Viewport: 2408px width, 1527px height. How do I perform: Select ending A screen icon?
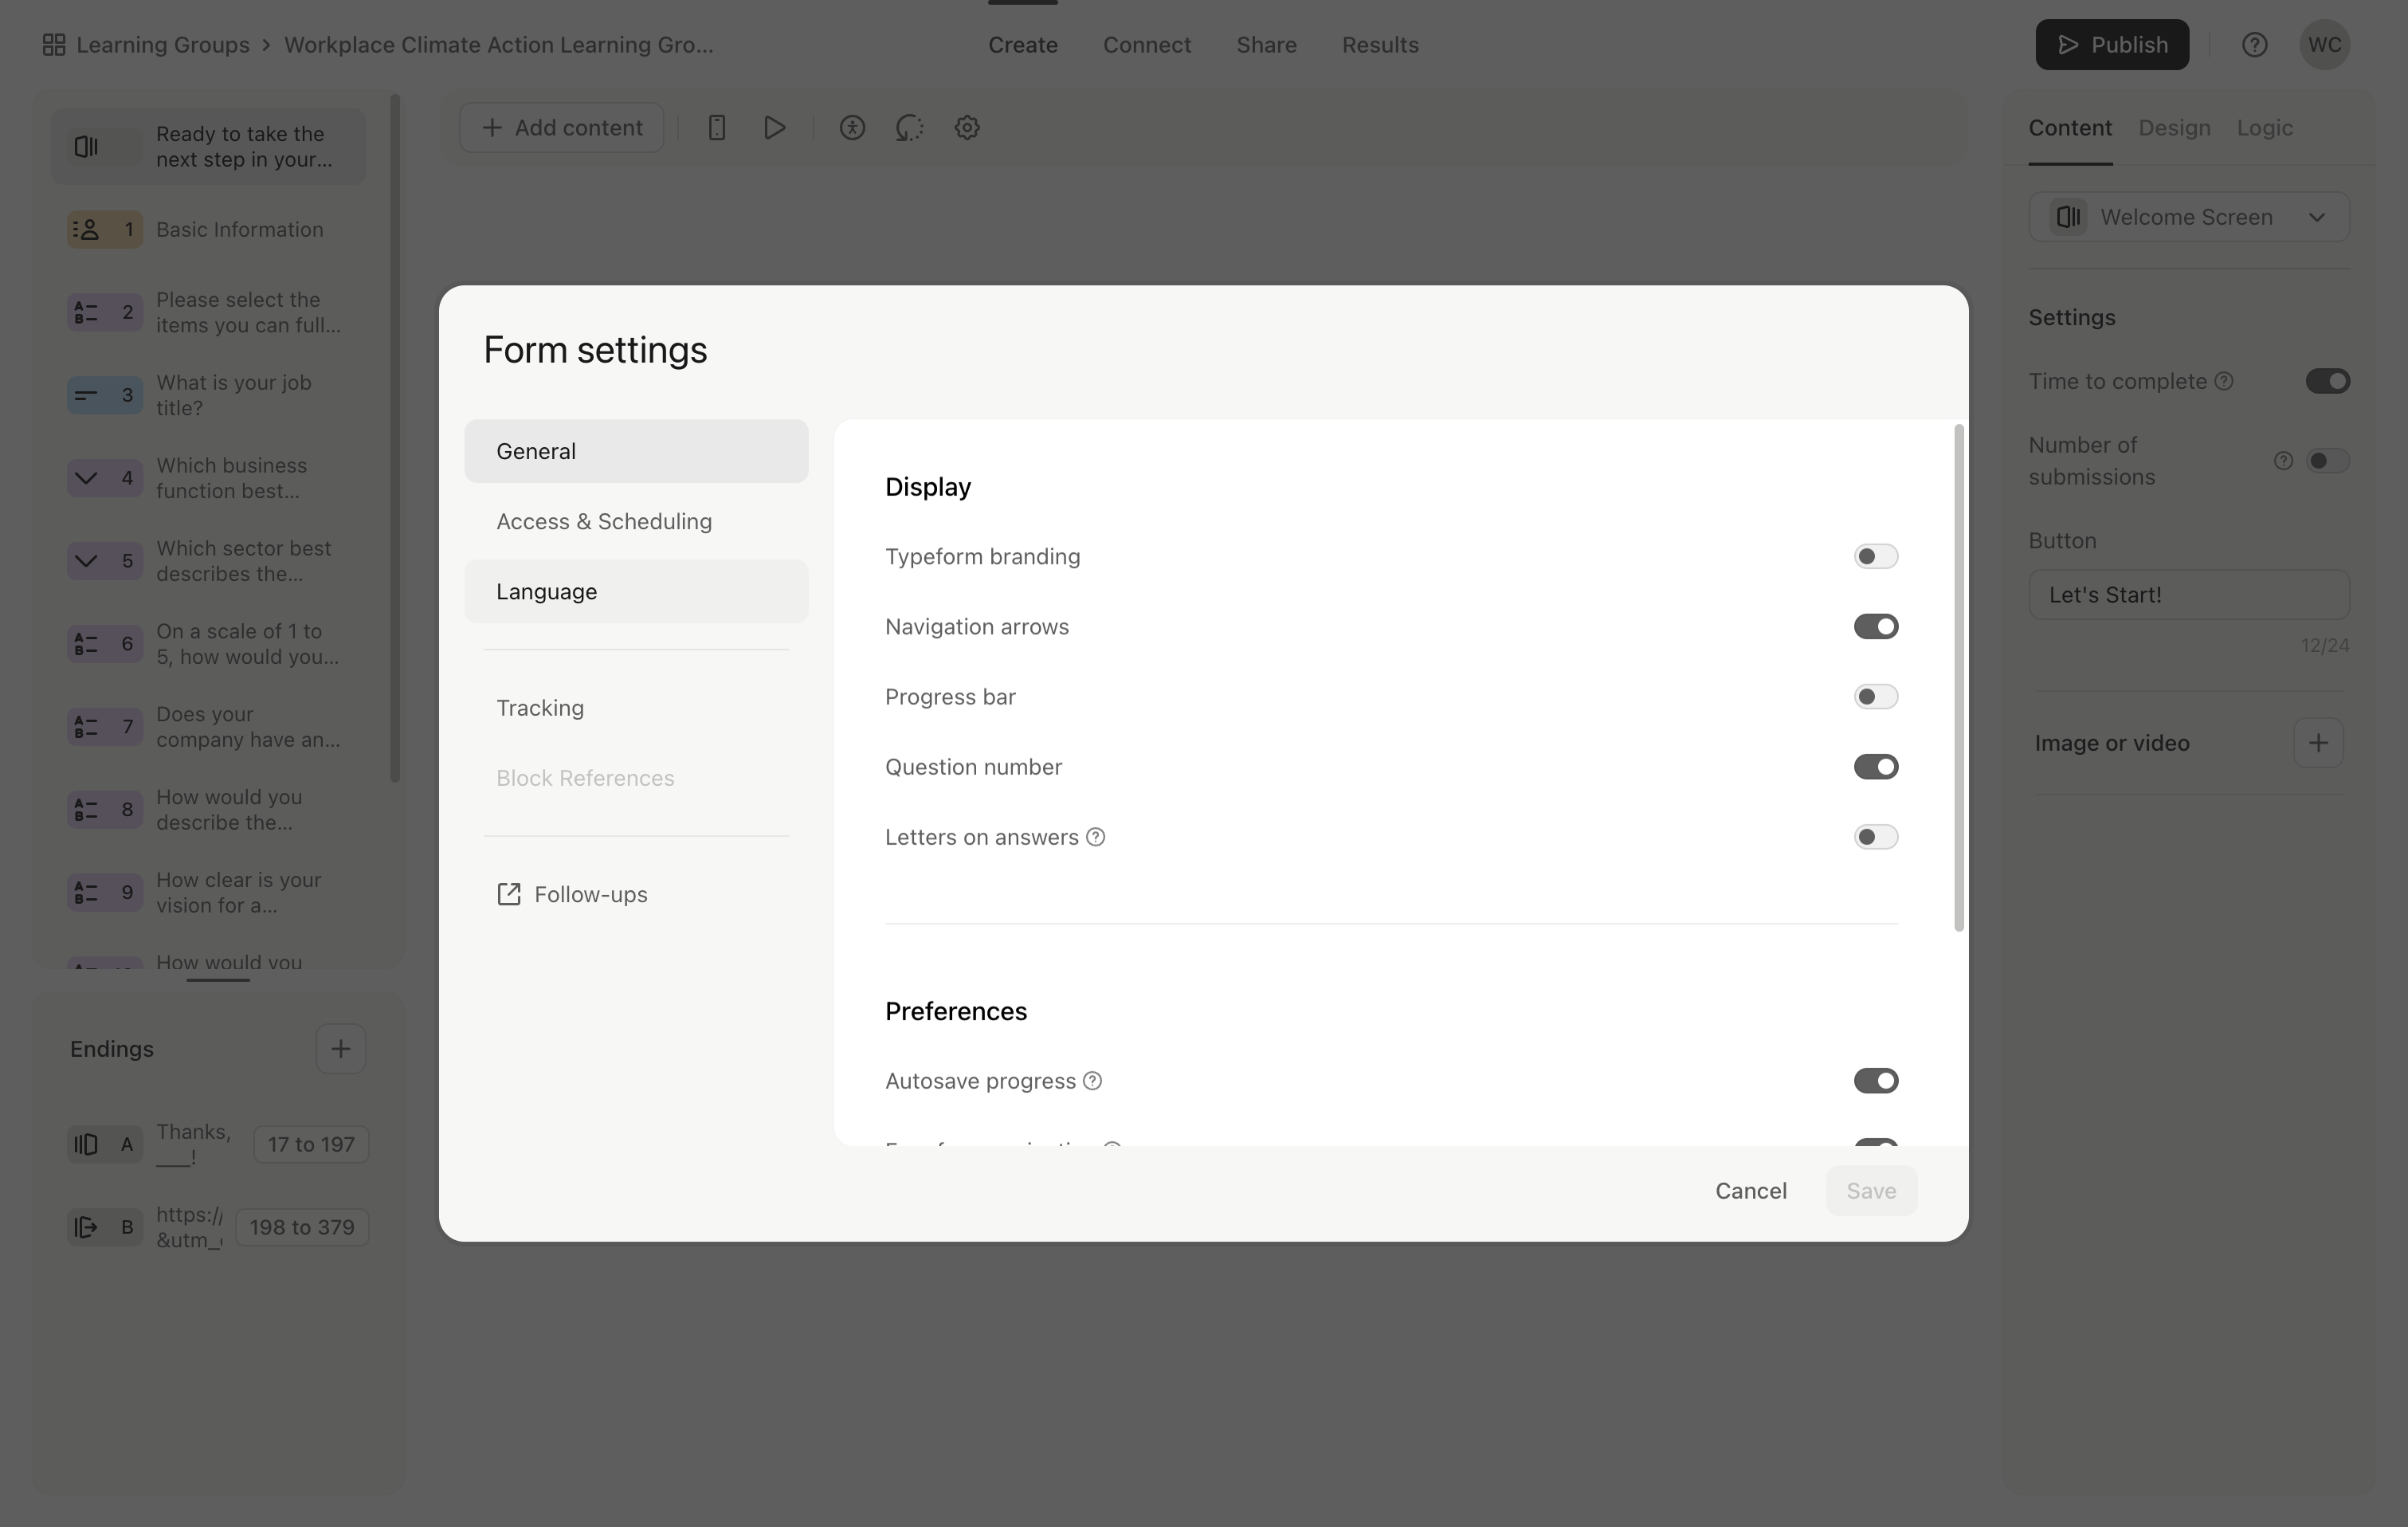pos(87,1144)
